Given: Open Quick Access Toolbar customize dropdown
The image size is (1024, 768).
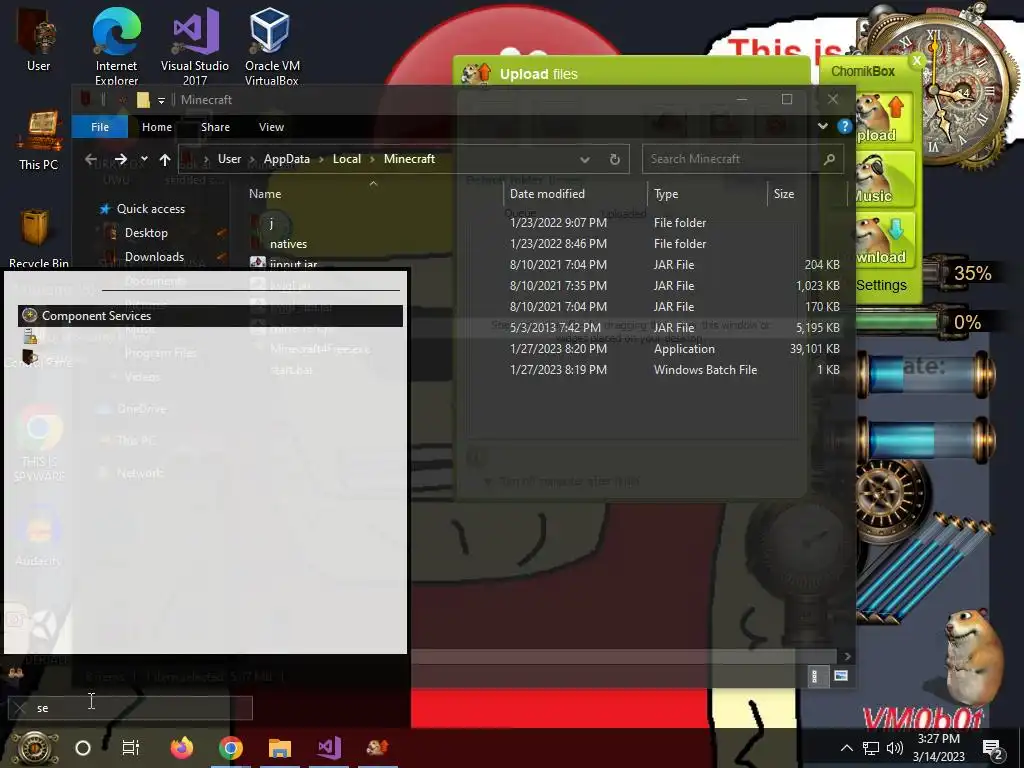Looking at the screenshot, I should click(x=161, y=101).
